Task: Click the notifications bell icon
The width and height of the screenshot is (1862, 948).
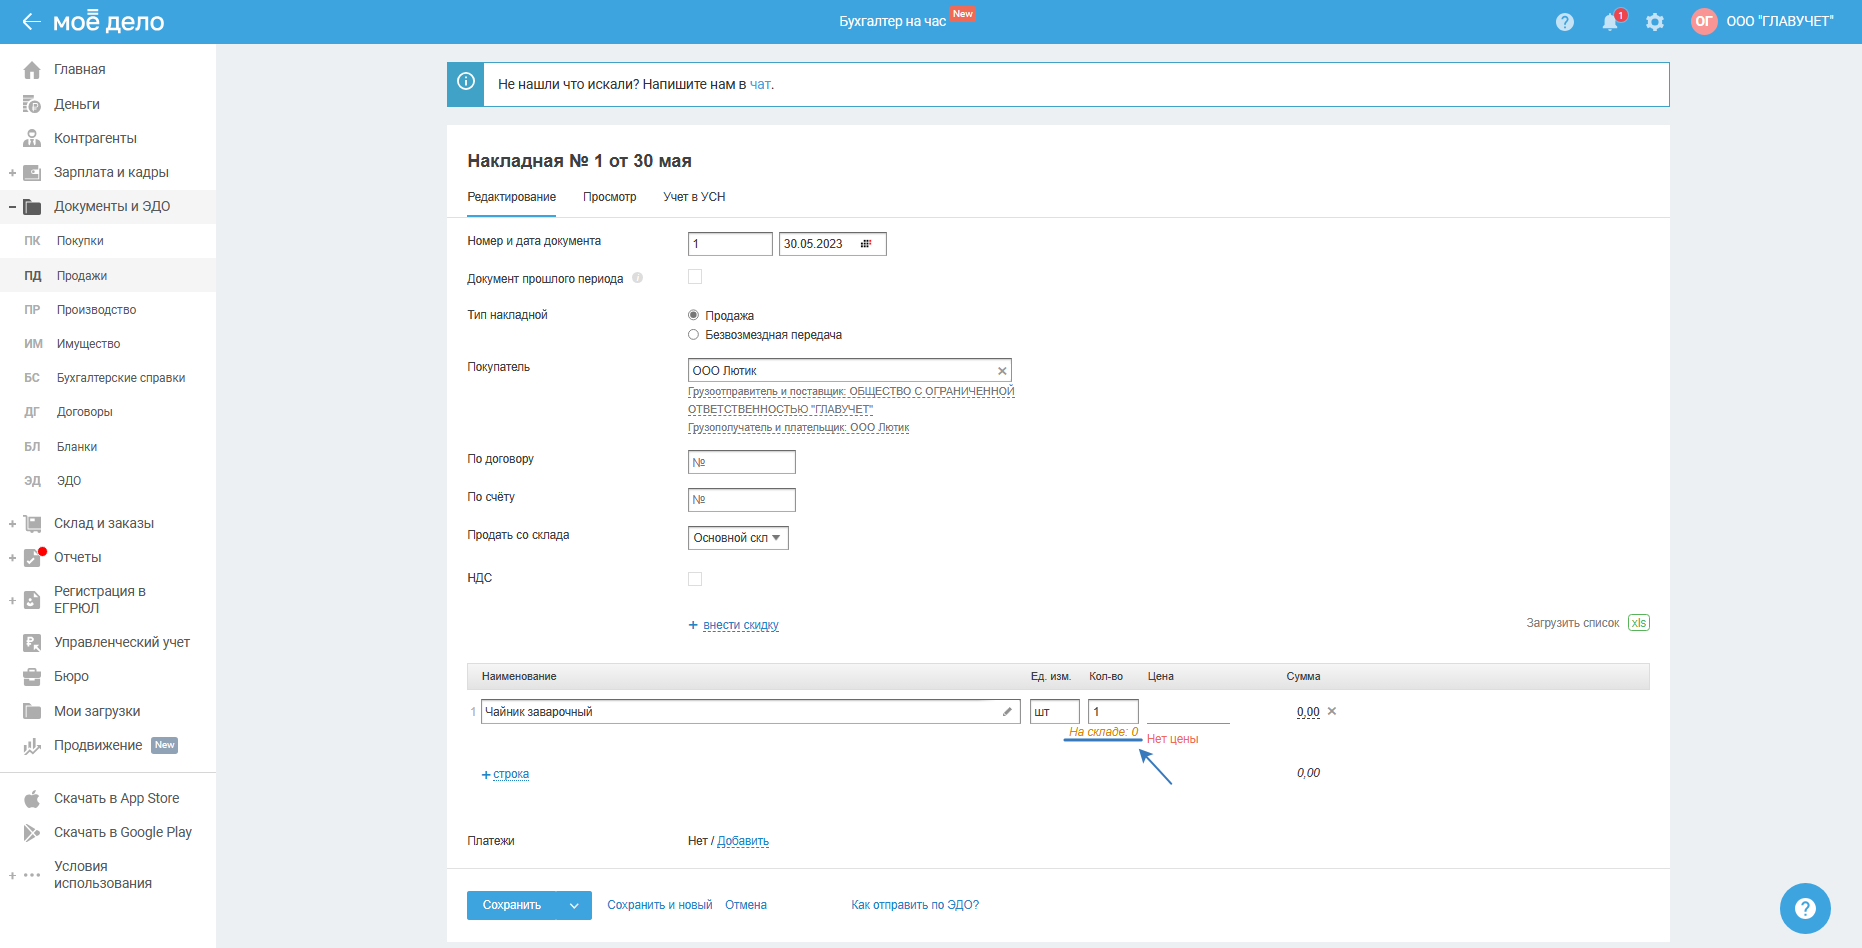Action: (1609, 22)
